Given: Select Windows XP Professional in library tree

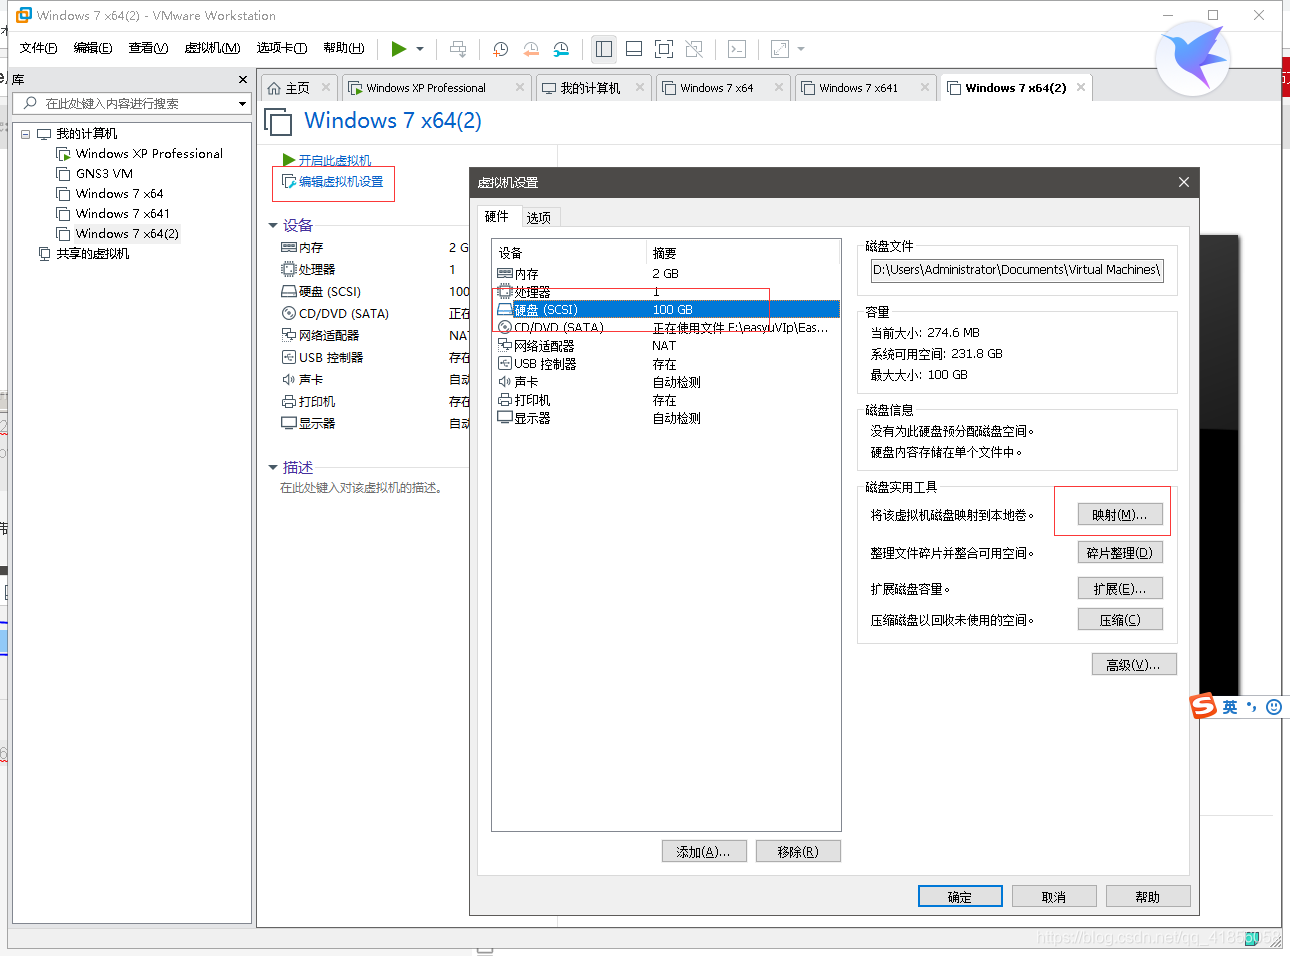Looking at the screenshot, I should (x=149, y=154).
